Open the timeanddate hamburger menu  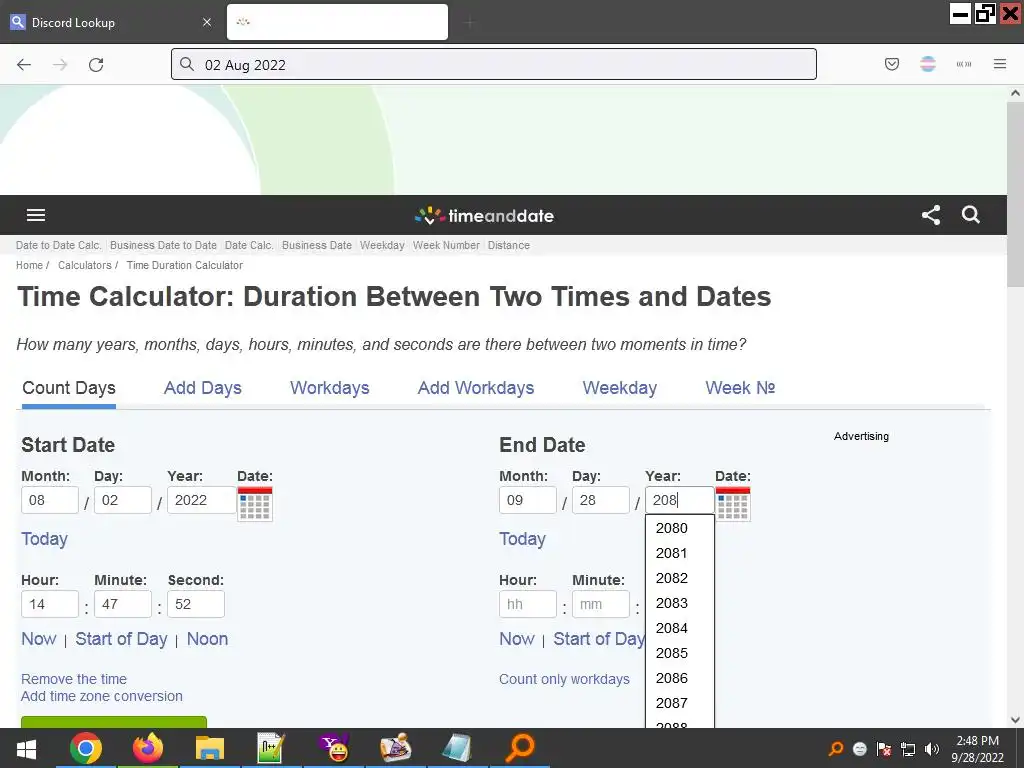tap(36, 215)
